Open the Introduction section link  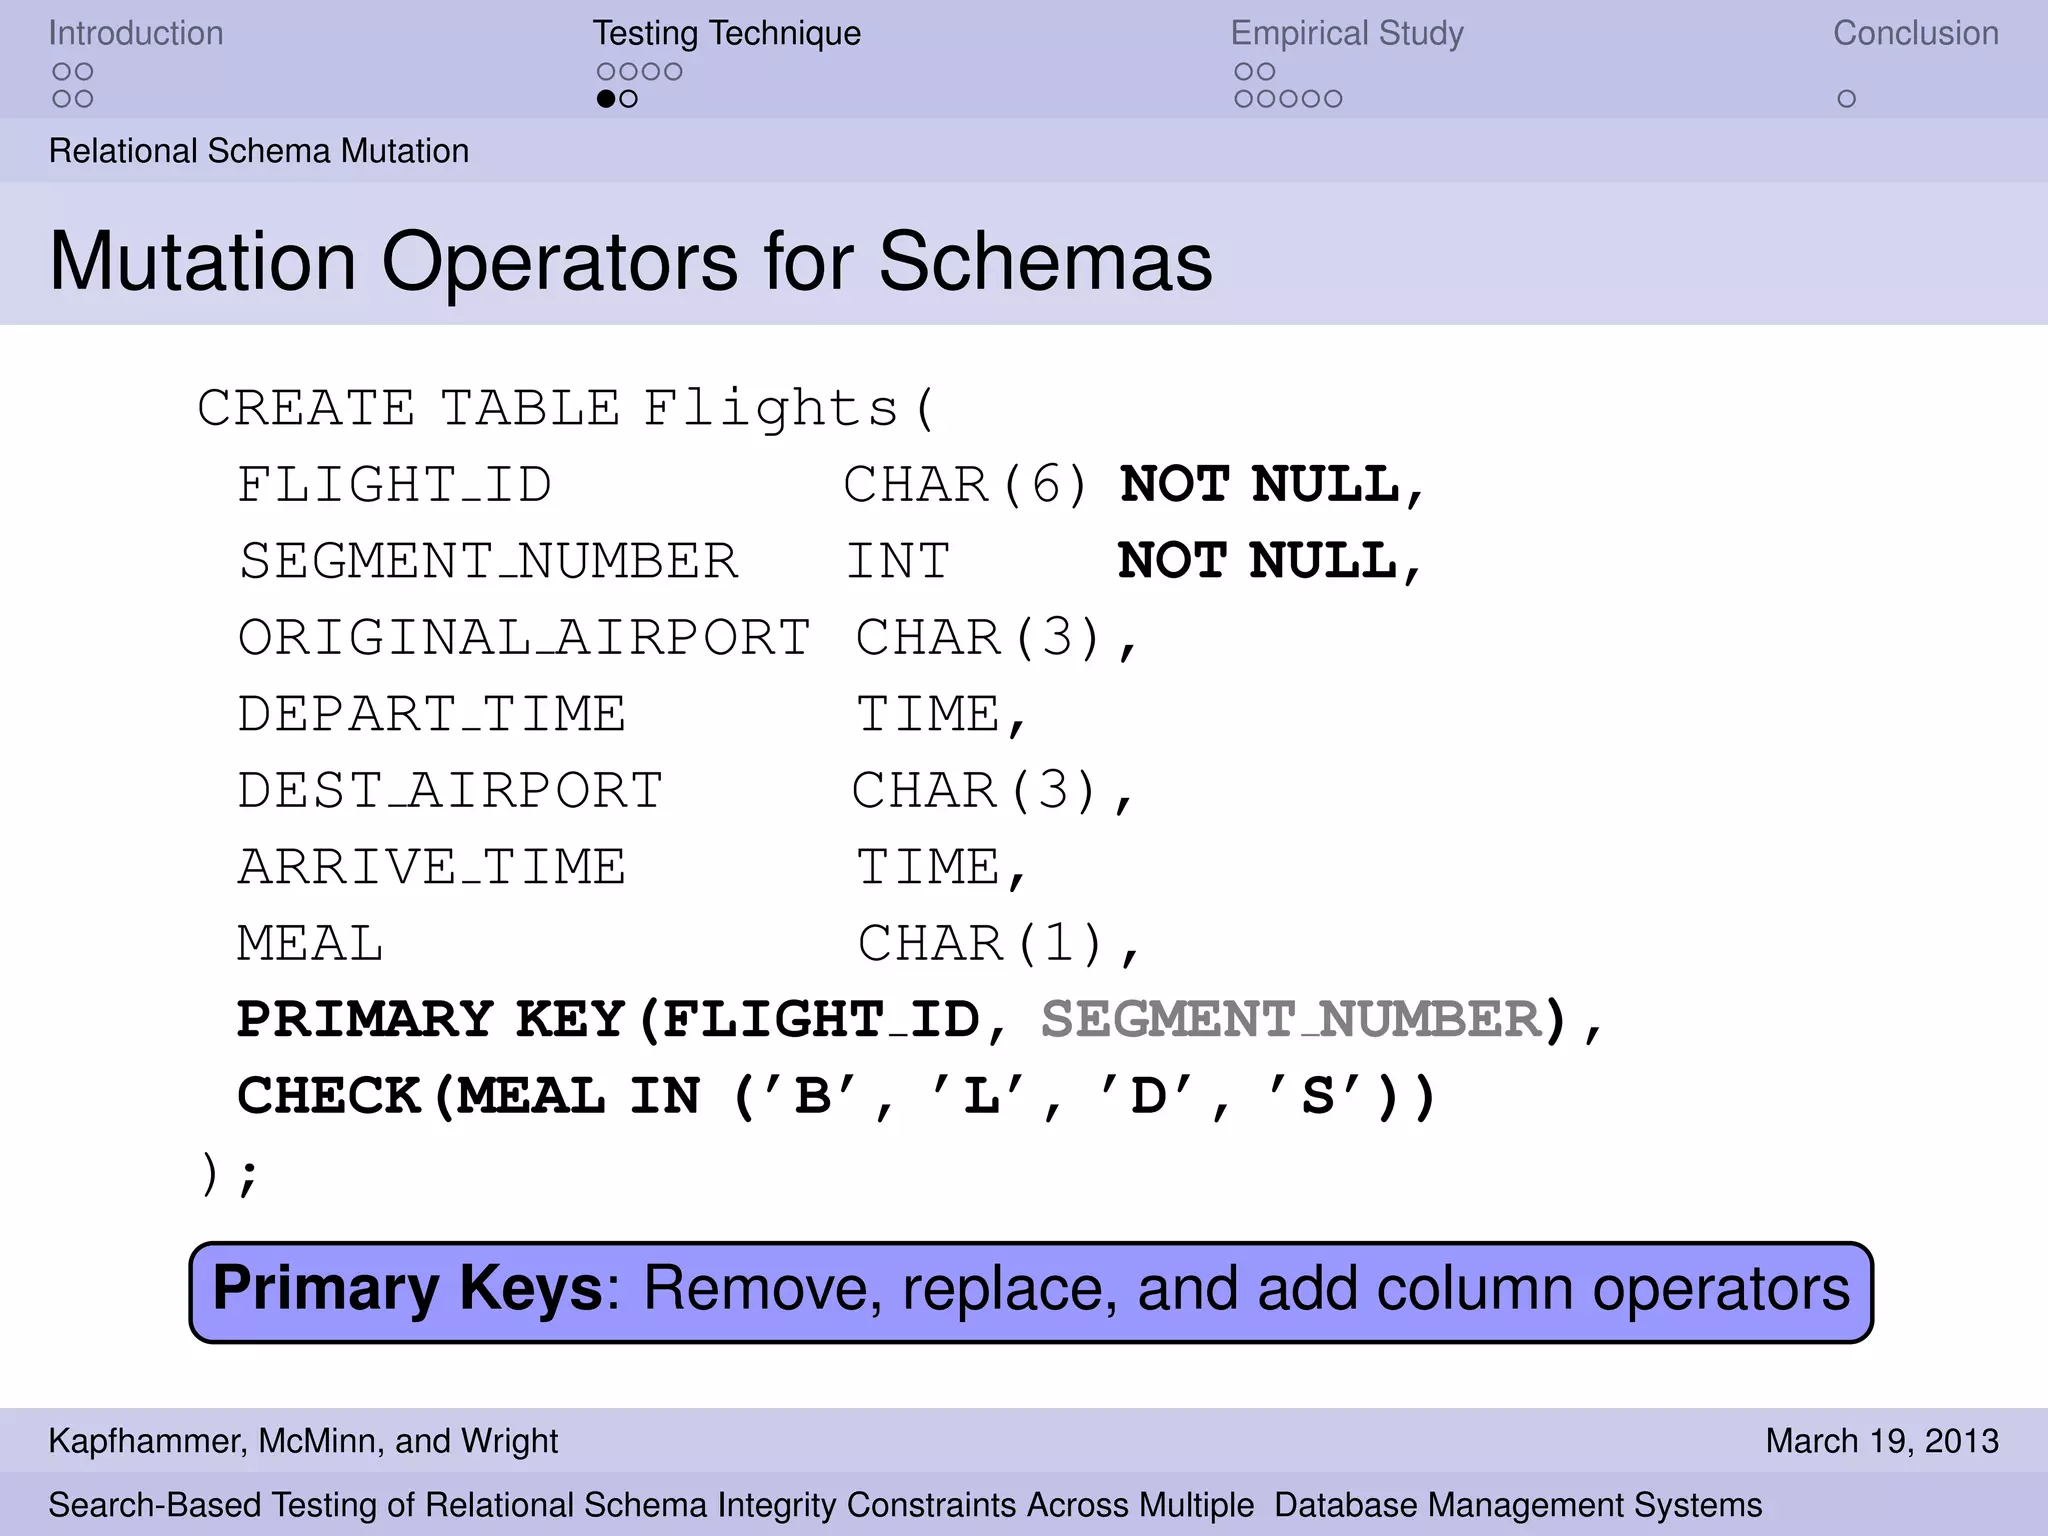[136, 33]
